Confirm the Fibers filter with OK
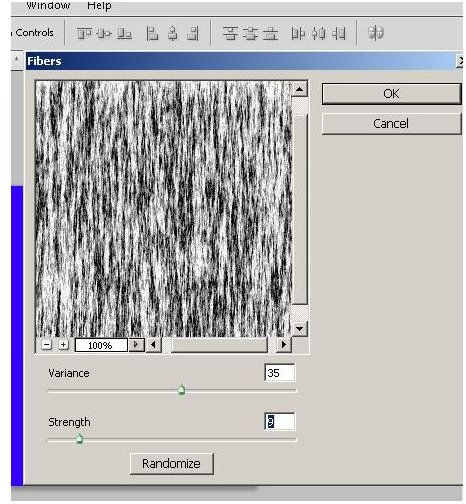 point(391,94)
